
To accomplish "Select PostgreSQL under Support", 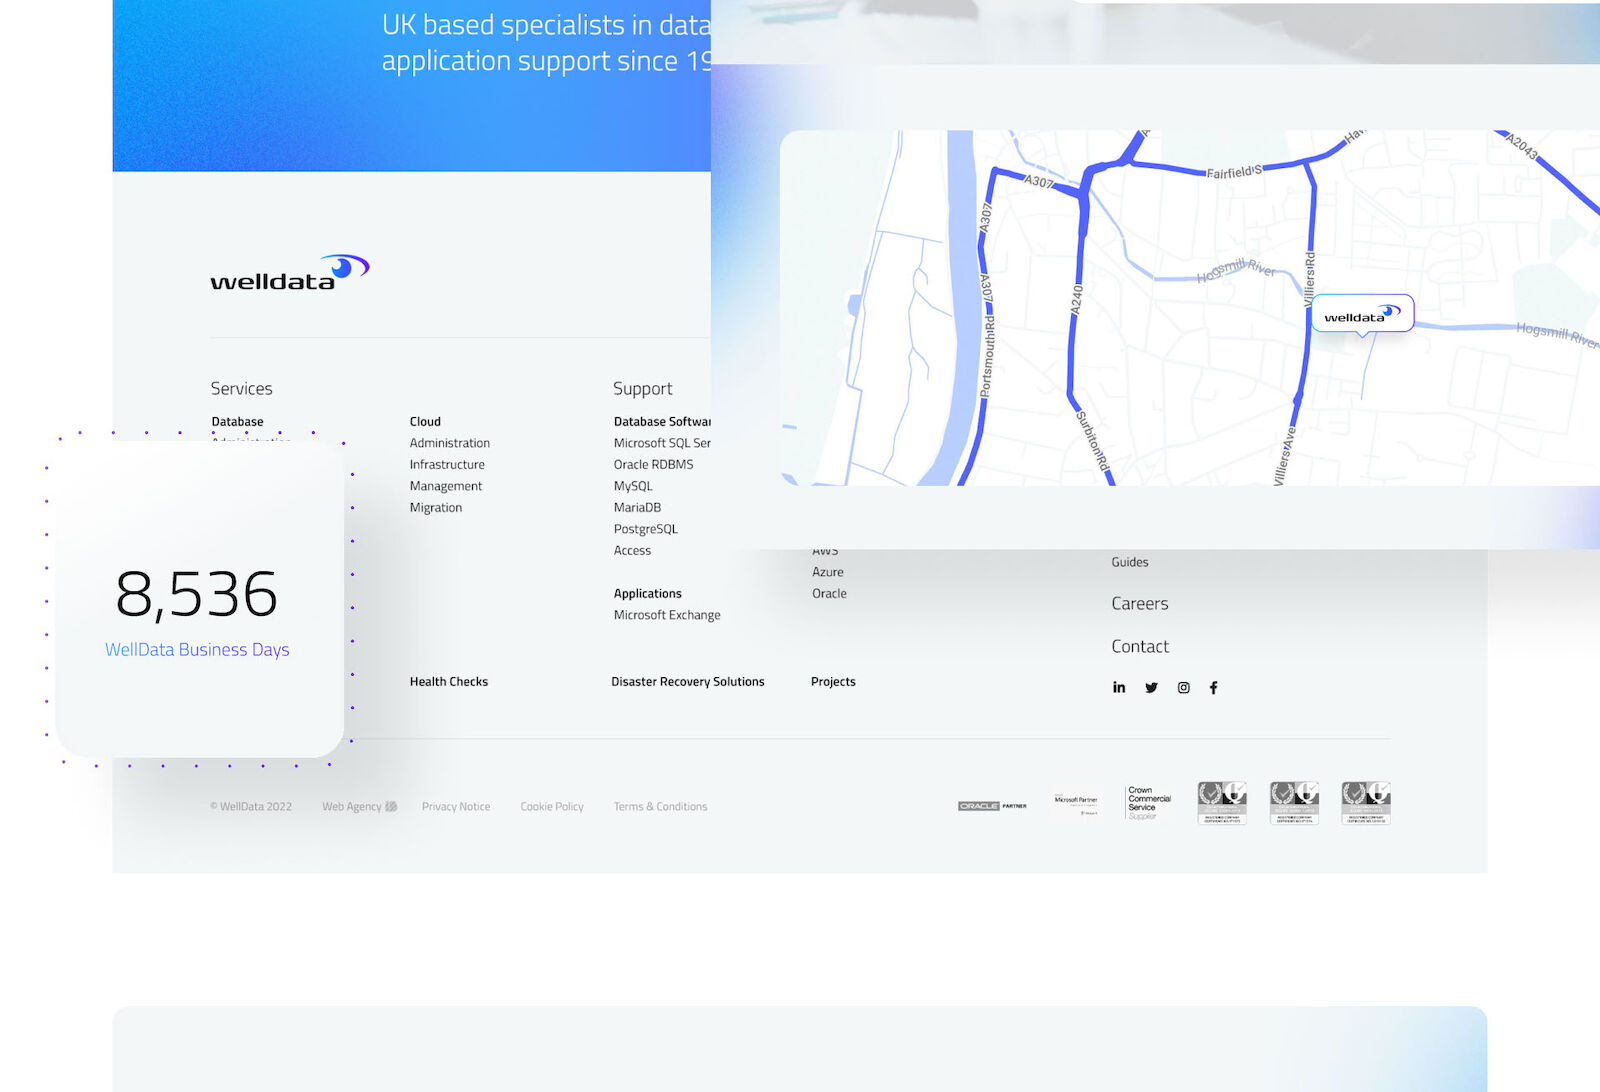I will [645, 530].
